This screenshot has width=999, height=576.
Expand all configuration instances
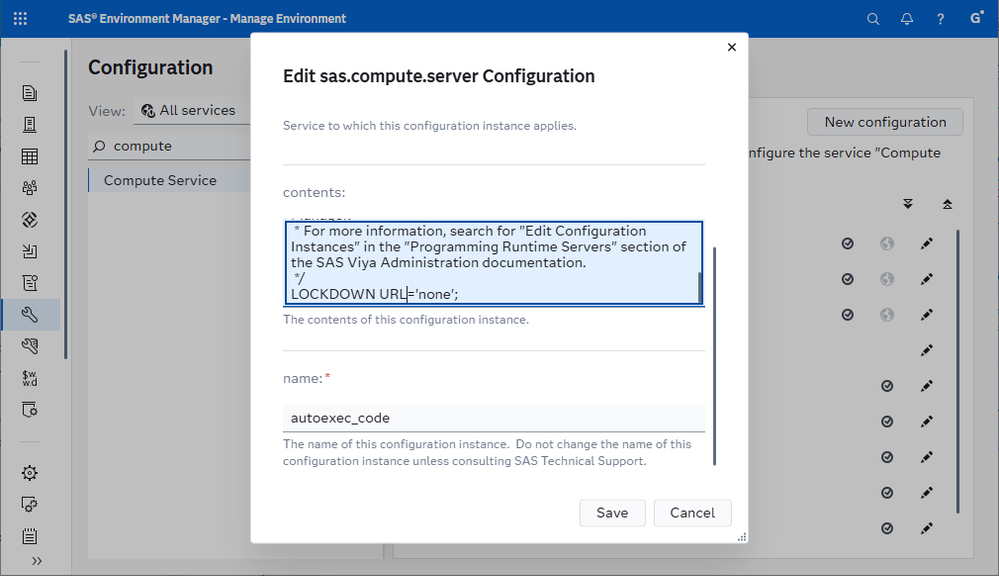[x=908, y=204]
